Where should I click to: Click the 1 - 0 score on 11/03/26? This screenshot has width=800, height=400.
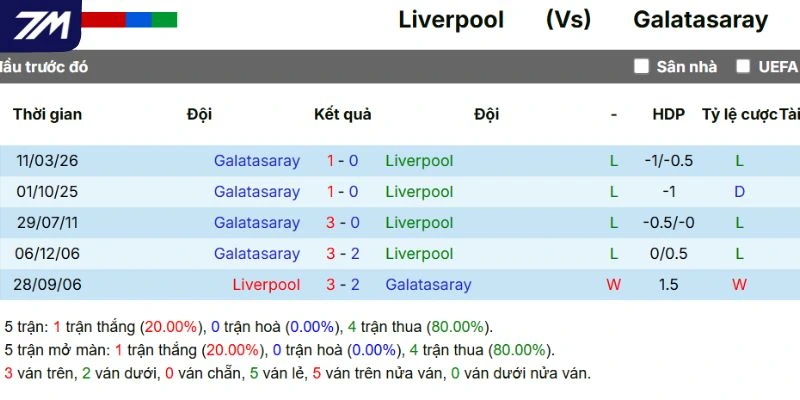pos(342,160)
